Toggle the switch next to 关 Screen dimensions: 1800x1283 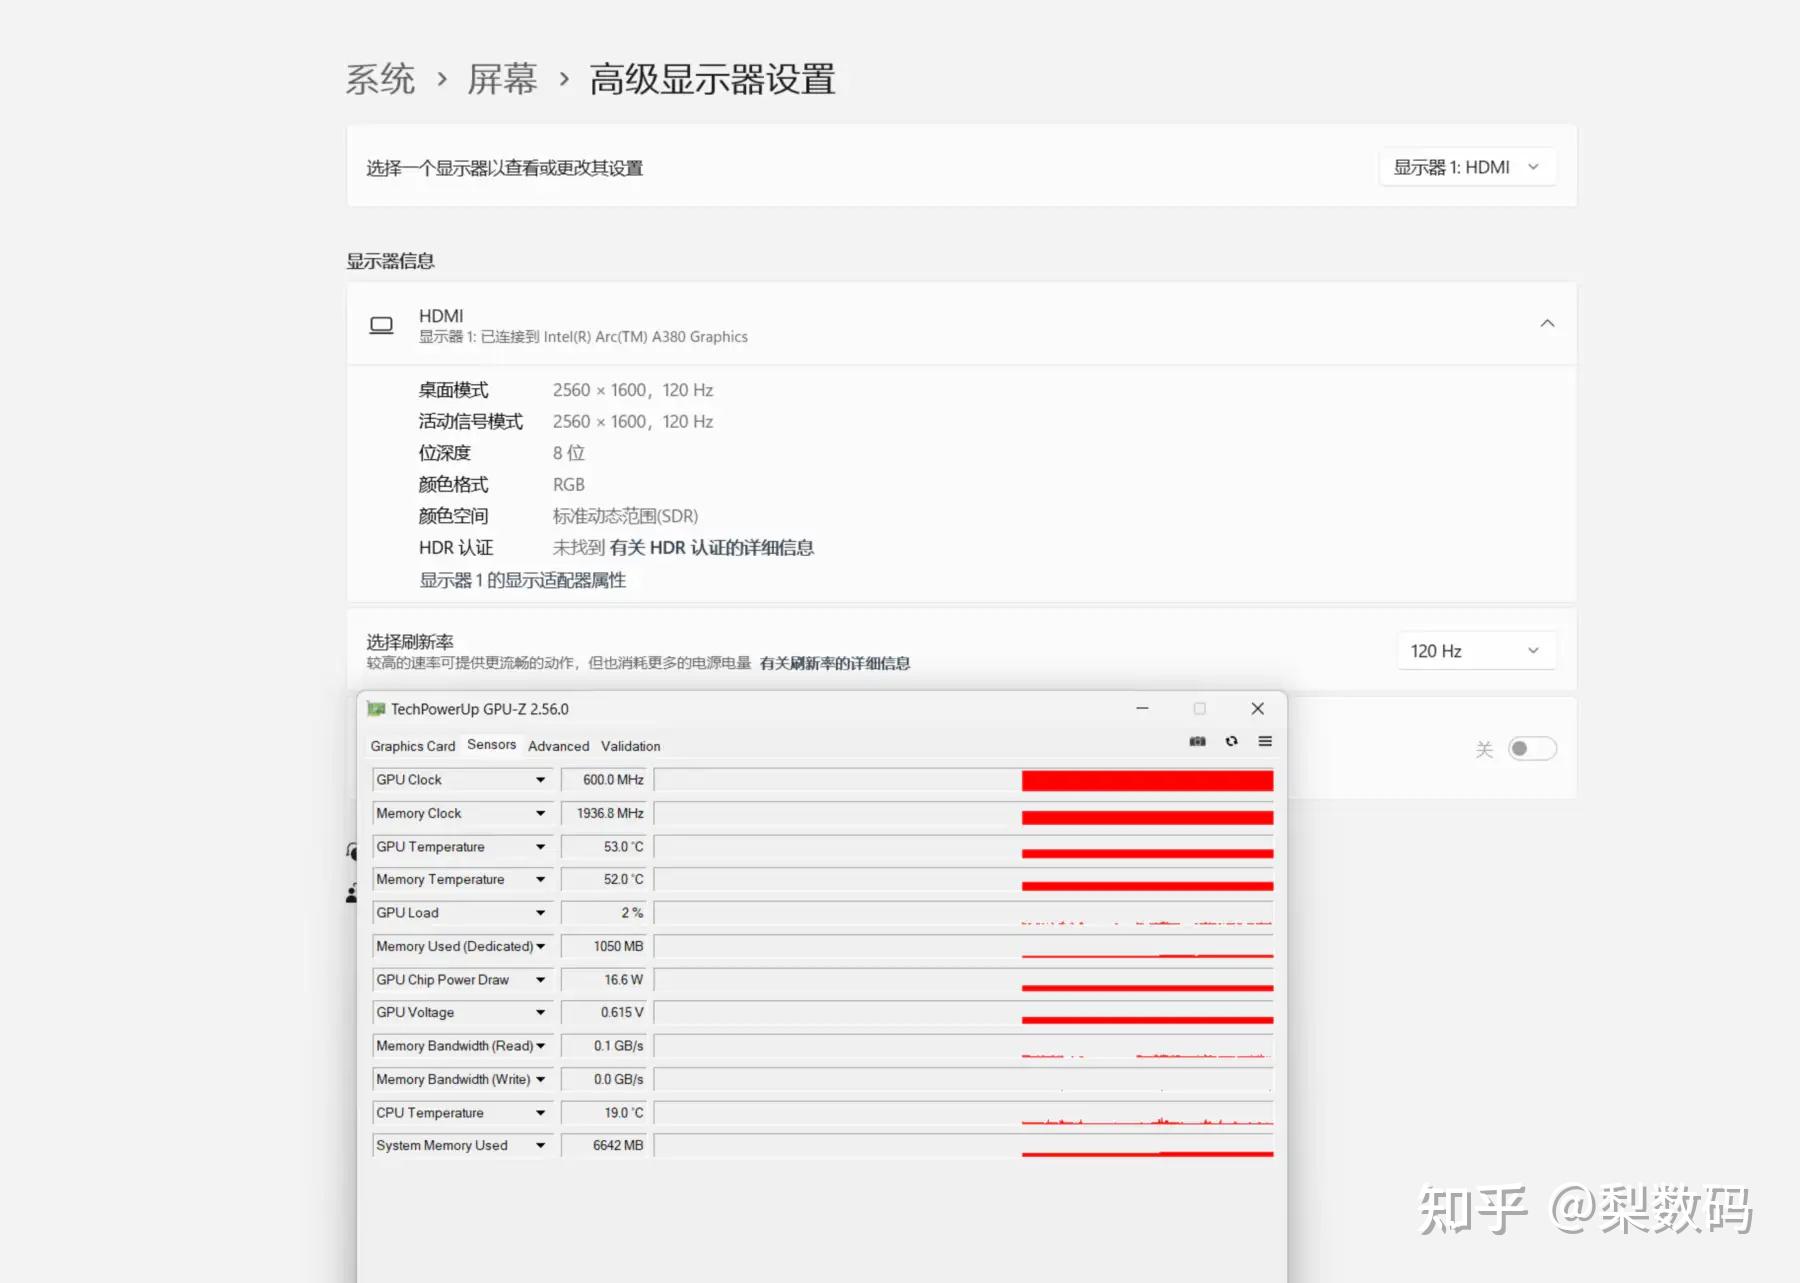[1531, 748]
